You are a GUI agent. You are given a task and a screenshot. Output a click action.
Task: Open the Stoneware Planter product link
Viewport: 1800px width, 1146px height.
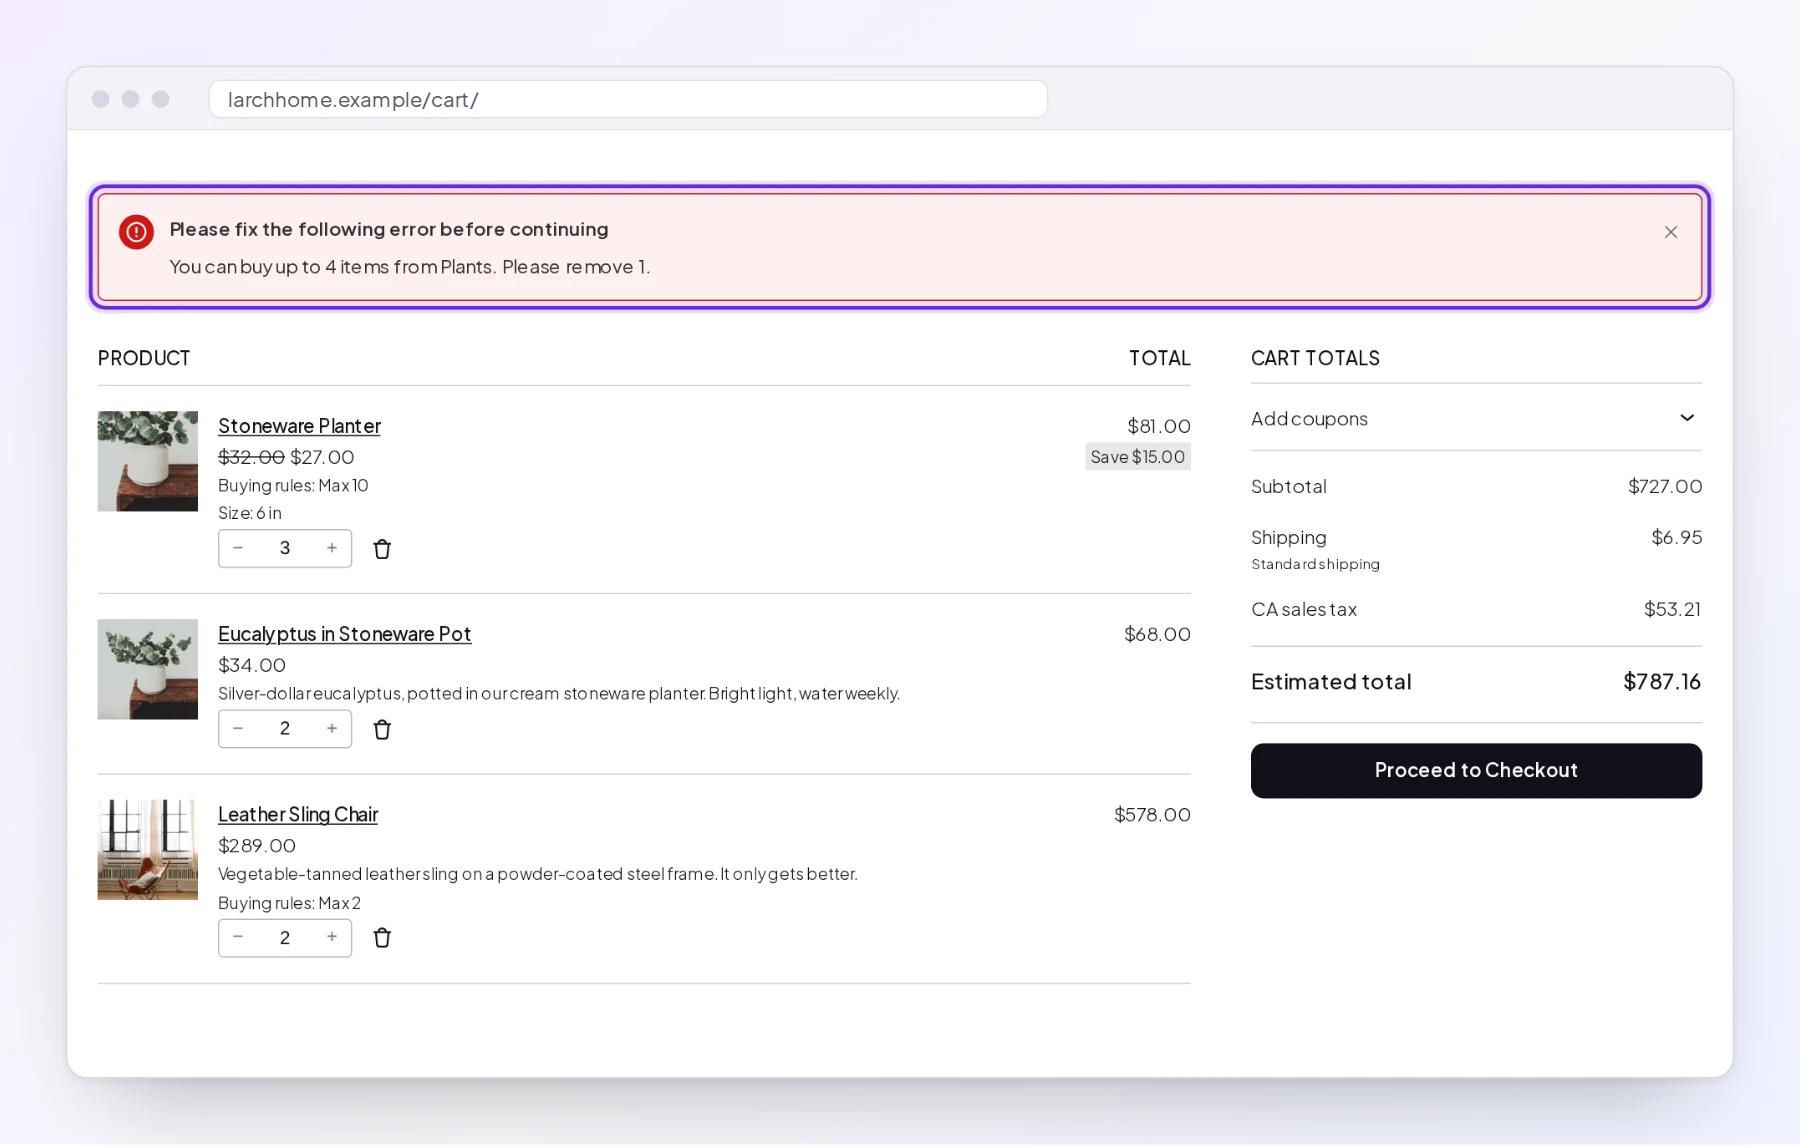click(x=299, y=426)
